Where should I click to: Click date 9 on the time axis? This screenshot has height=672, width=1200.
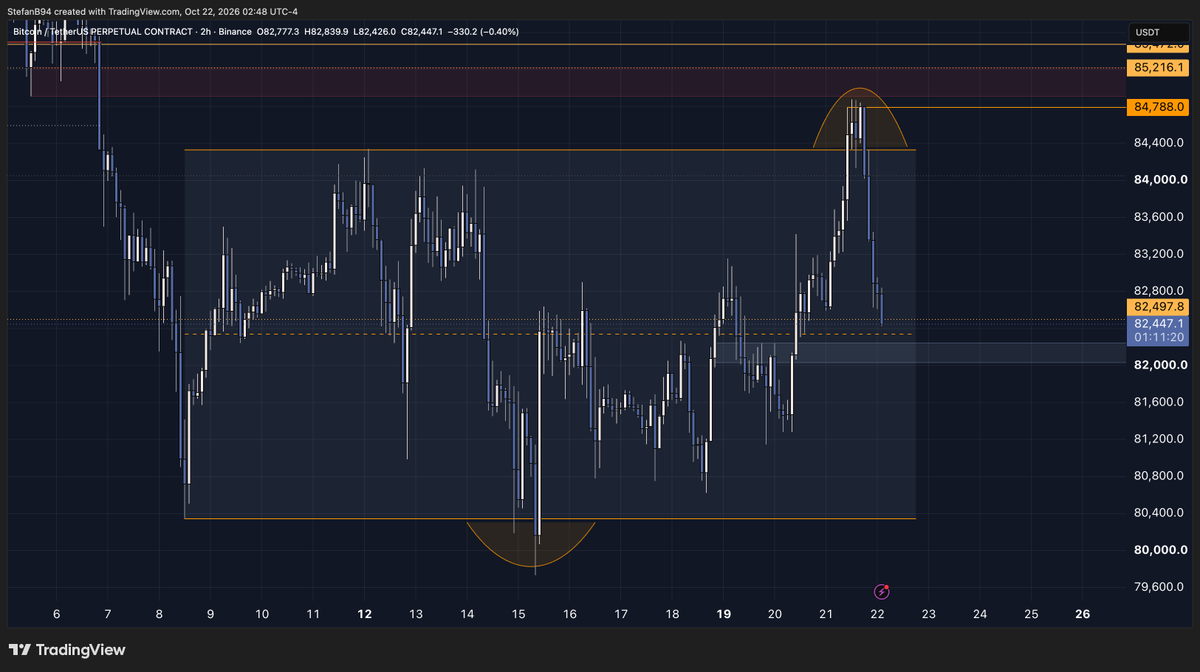210,614
